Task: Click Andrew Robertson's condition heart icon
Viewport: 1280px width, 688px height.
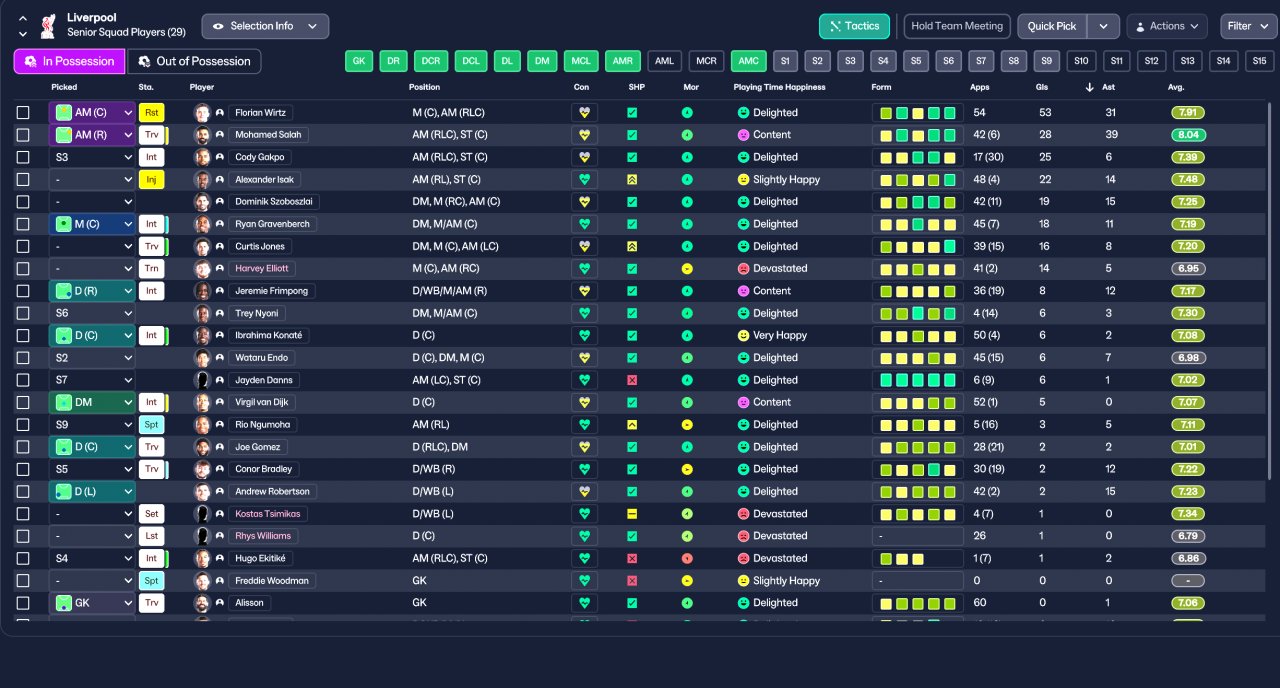Action: coord(584,491)
